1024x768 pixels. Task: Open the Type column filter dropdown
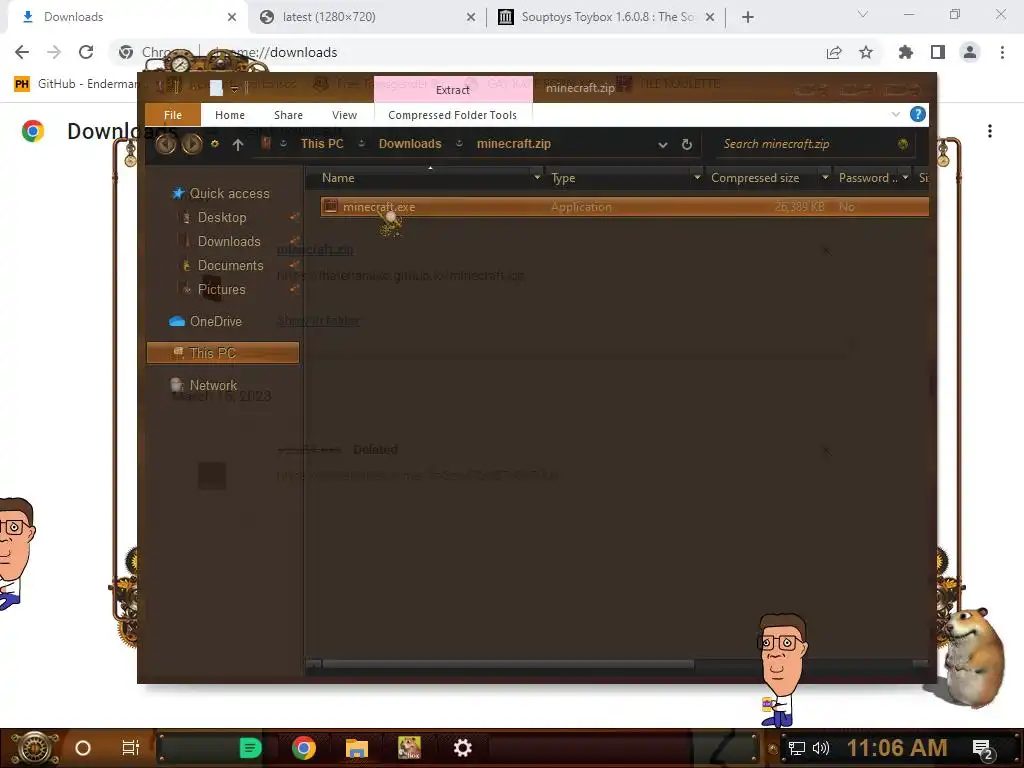coord(697,177)
